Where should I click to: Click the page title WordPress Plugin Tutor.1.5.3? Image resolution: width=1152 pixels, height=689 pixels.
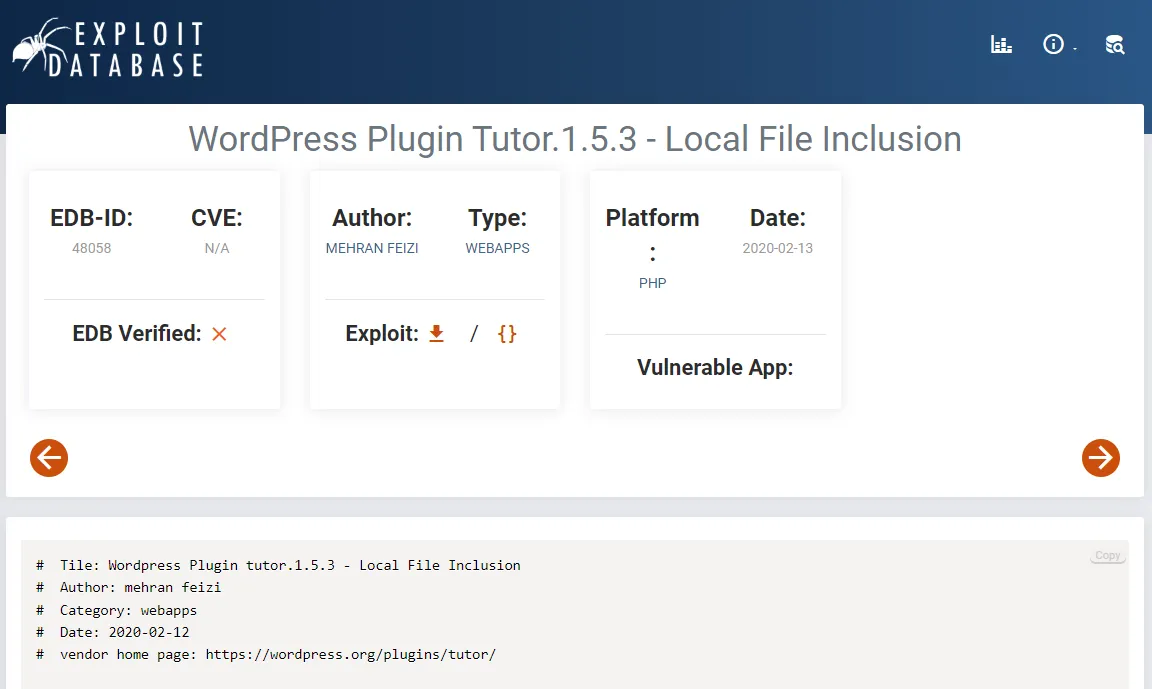tap(575, 139)
